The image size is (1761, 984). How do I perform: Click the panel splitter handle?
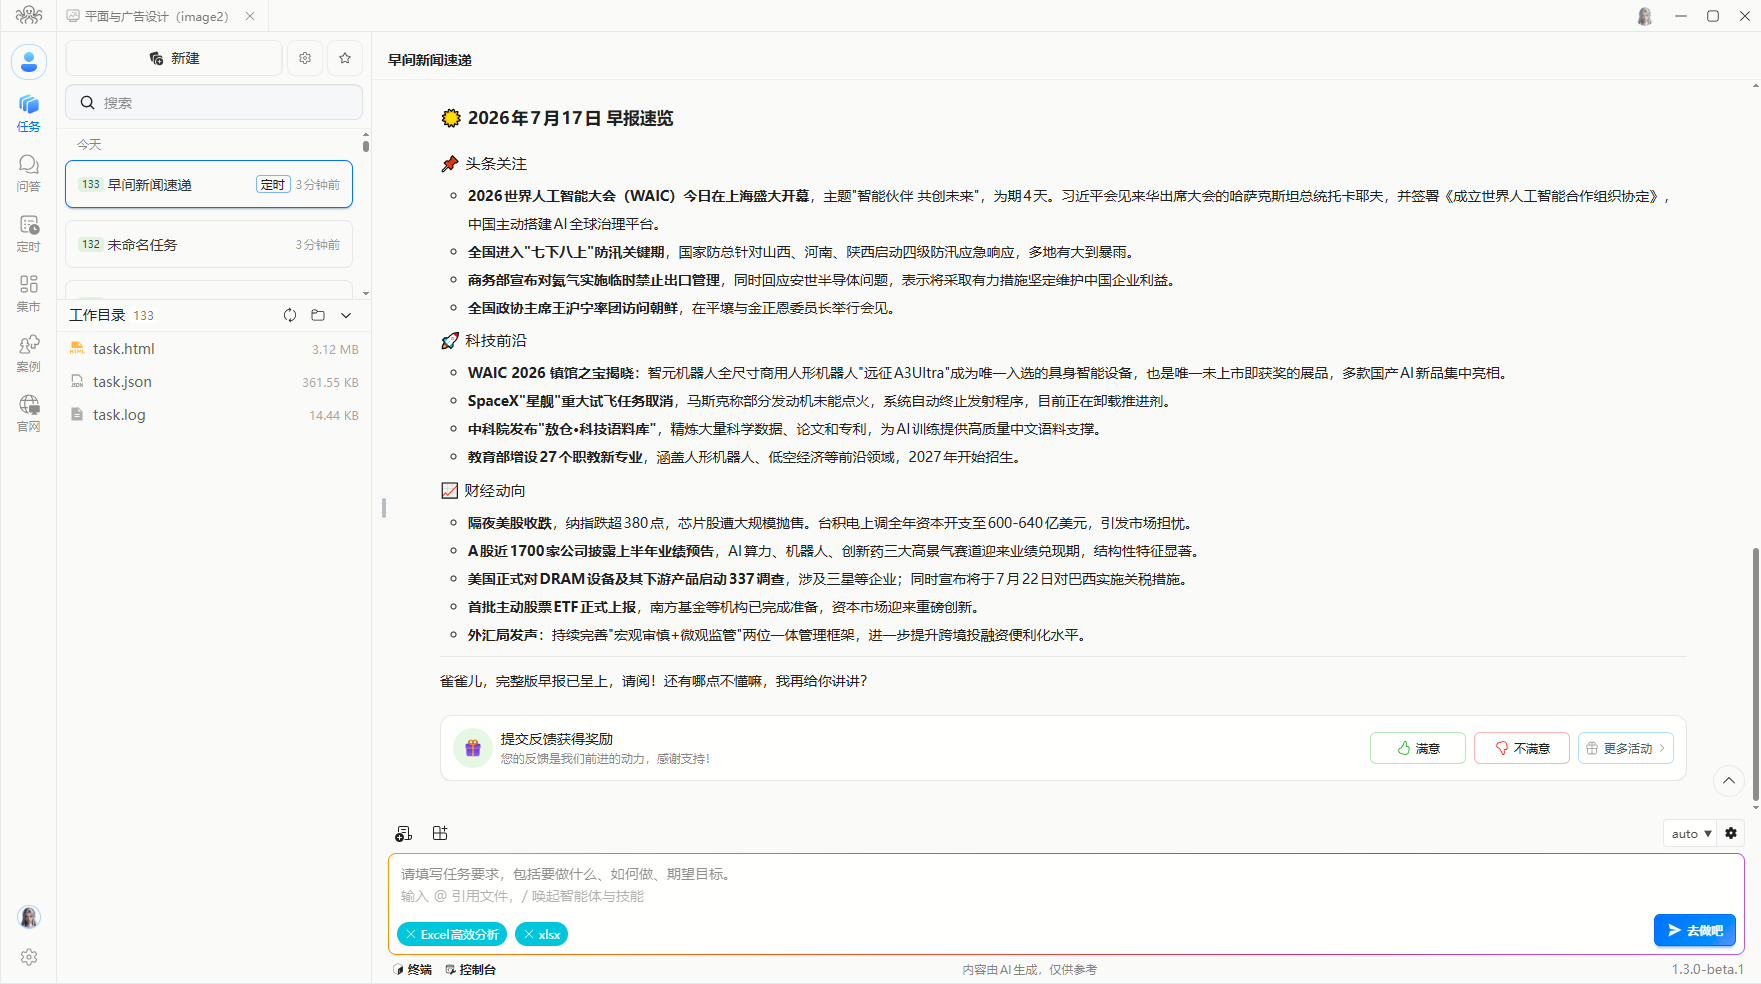[384, 508]
